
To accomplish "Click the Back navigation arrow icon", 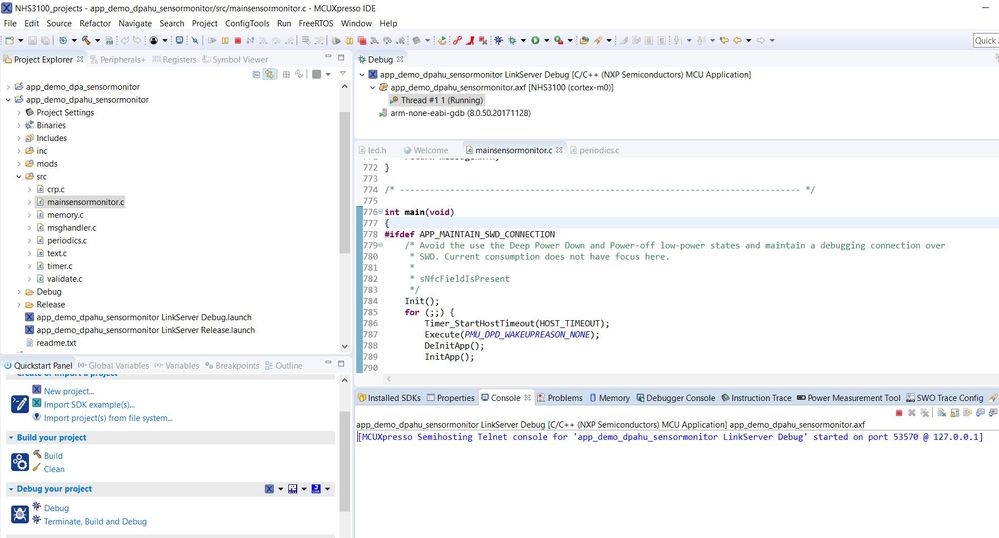I will pyautogui.click(x=737, y=40).
